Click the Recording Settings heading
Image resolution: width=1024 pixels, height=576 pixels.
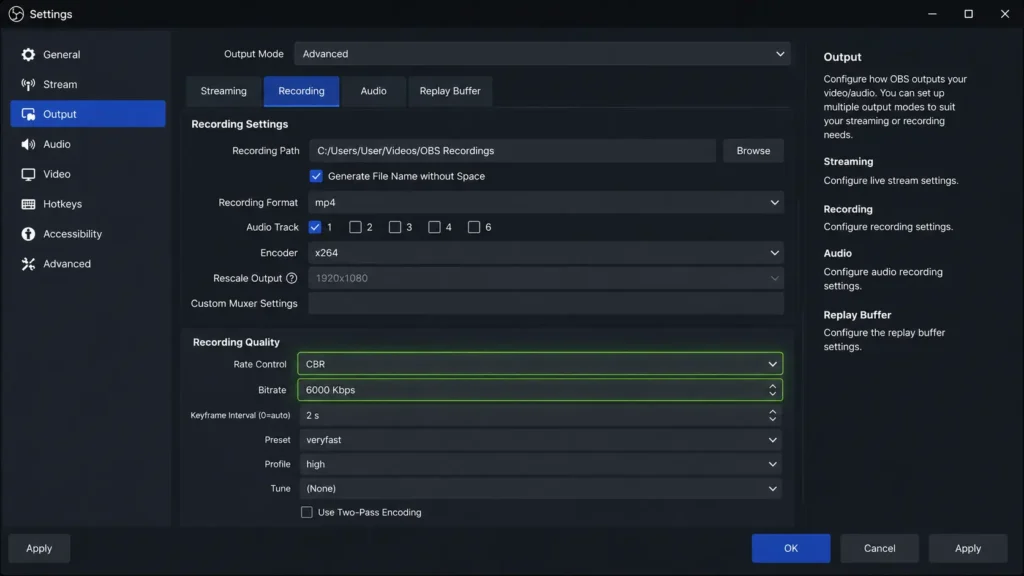(240, 124)
